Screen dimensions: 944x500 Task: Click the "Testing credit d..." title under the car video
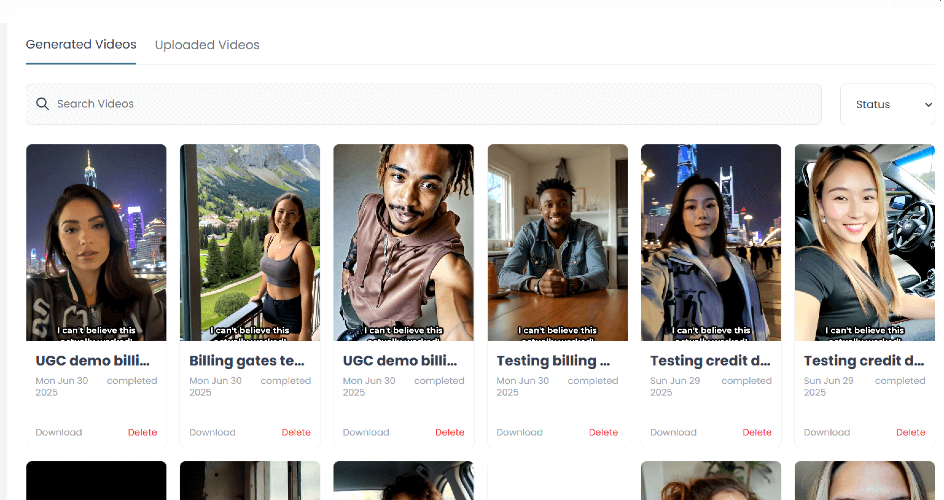[x=864, y=360]
